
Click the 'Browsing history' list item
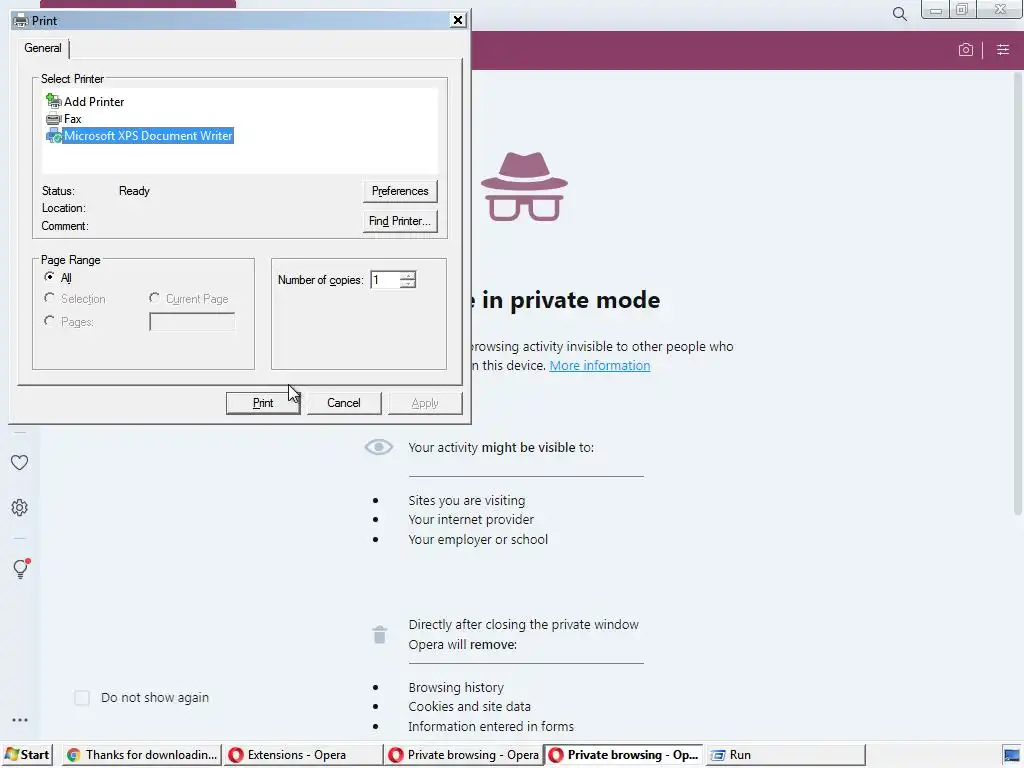click(456, 688)
